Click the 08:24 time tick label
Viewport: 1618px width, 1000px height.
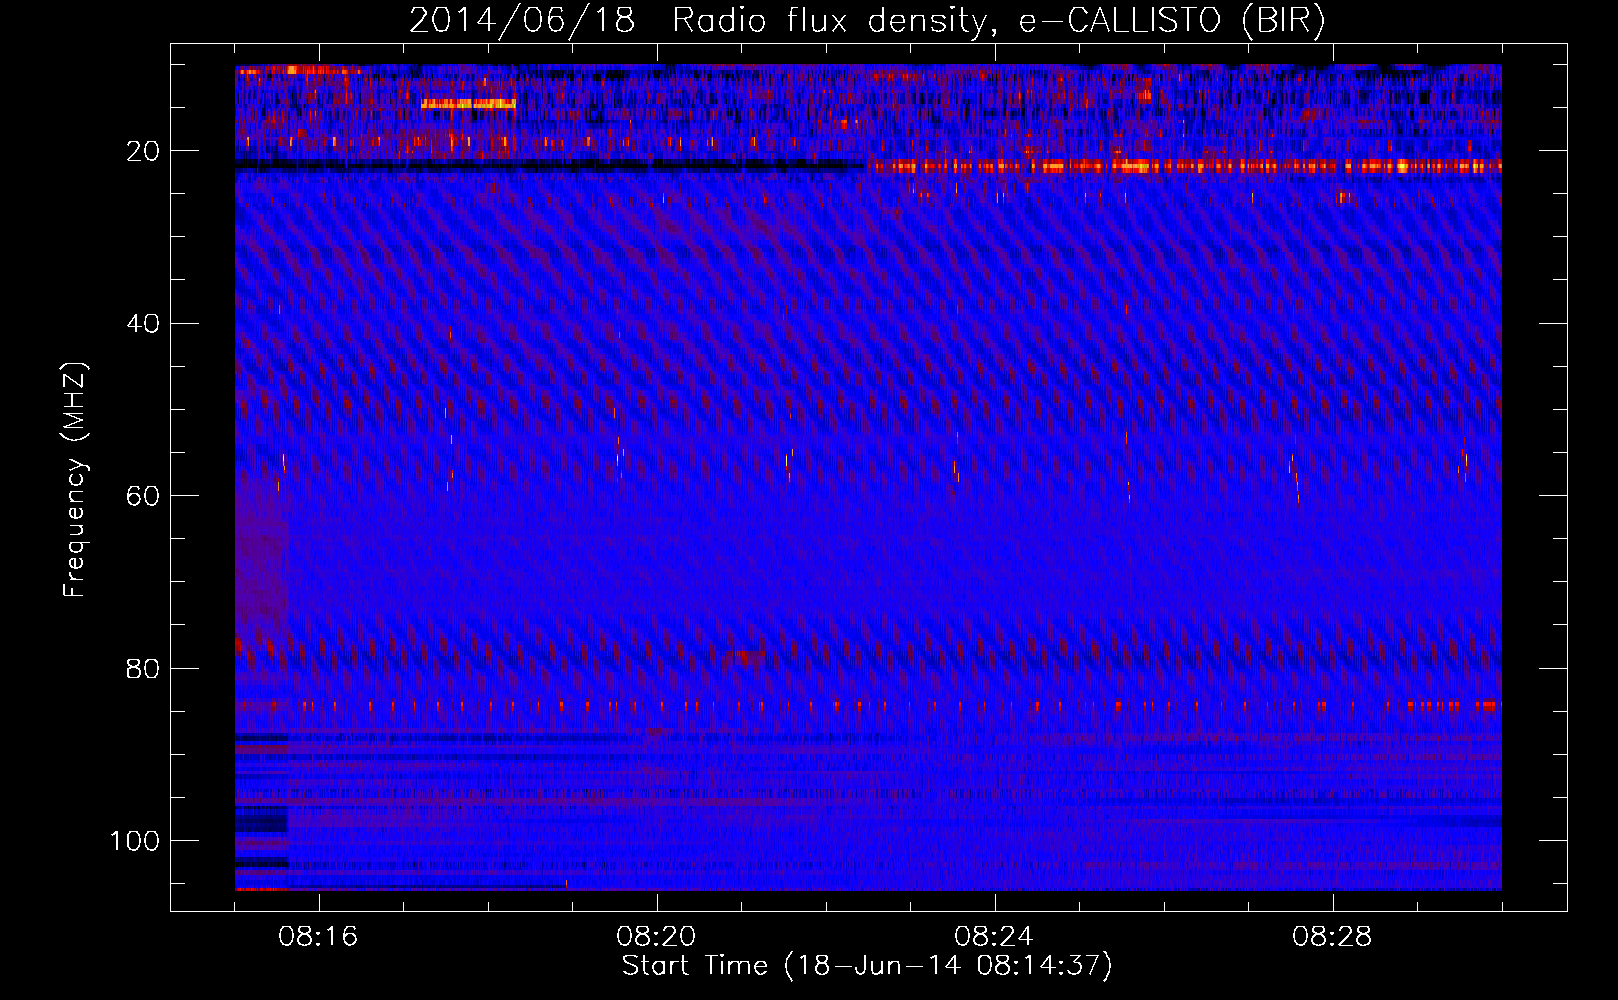point(994,937)
